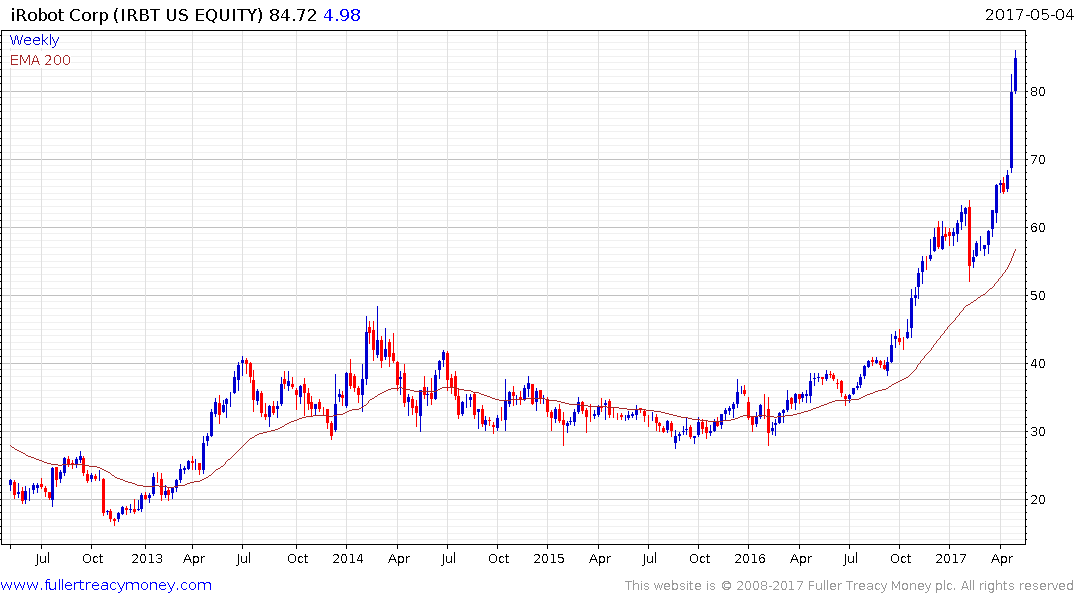This screenshot has height=600, width=1075.
Task: Click the Weekly interval label
Action: pyautogui.click(x=34, y=40)
